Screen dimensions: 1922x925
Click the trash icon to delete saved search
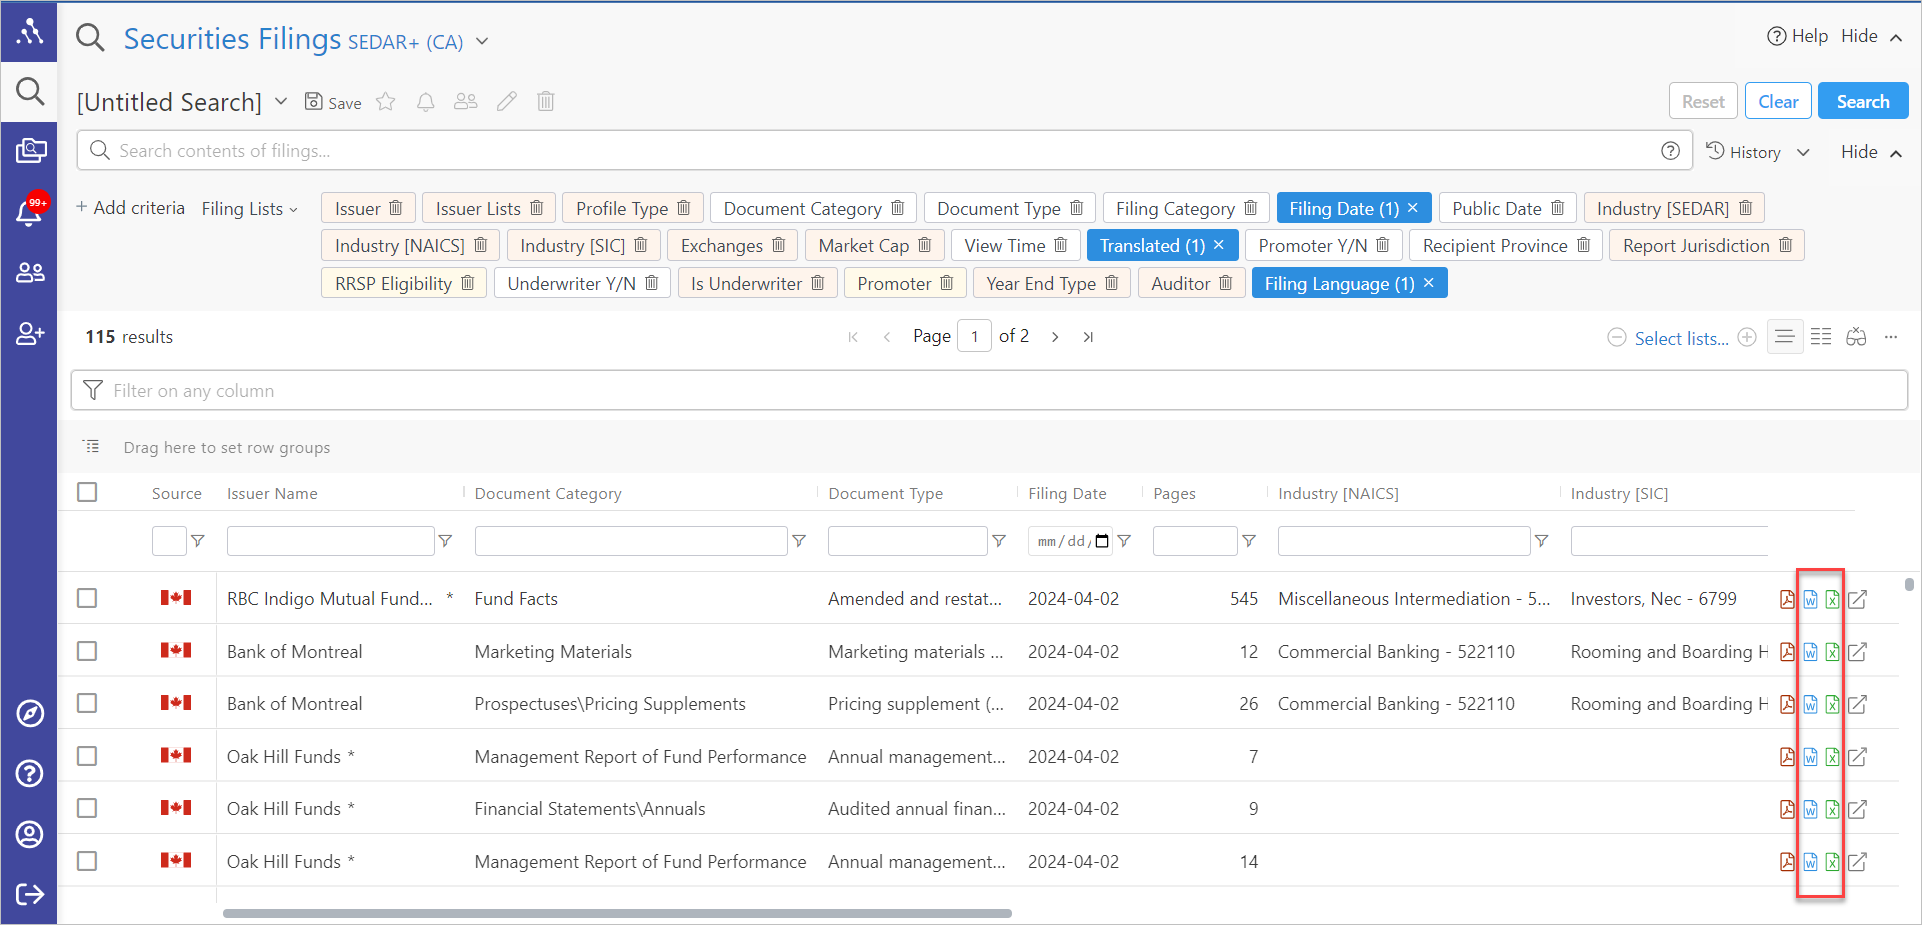546,101
